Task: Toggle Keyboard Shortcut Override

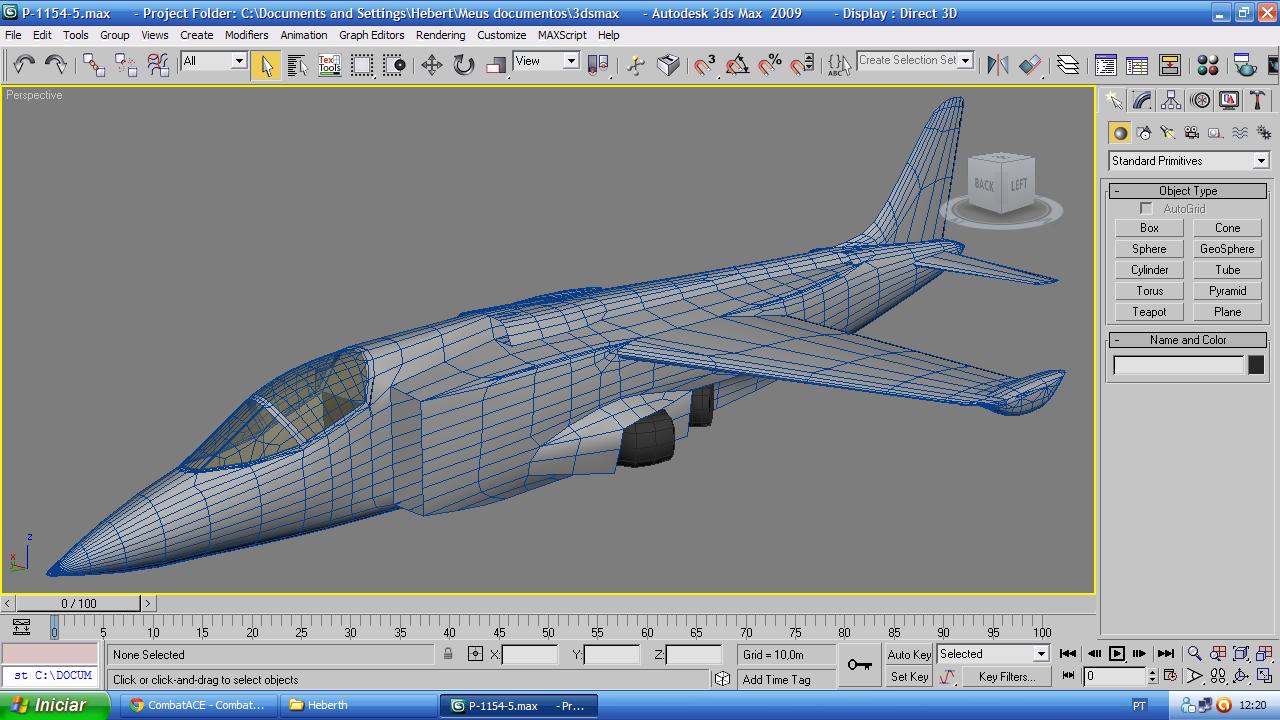Action: (x=668, y=65)
